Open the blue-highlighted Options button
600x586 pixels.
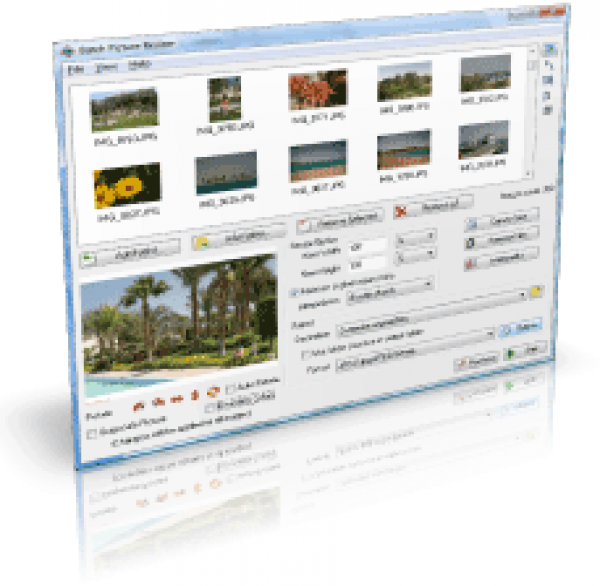(520, 328)
